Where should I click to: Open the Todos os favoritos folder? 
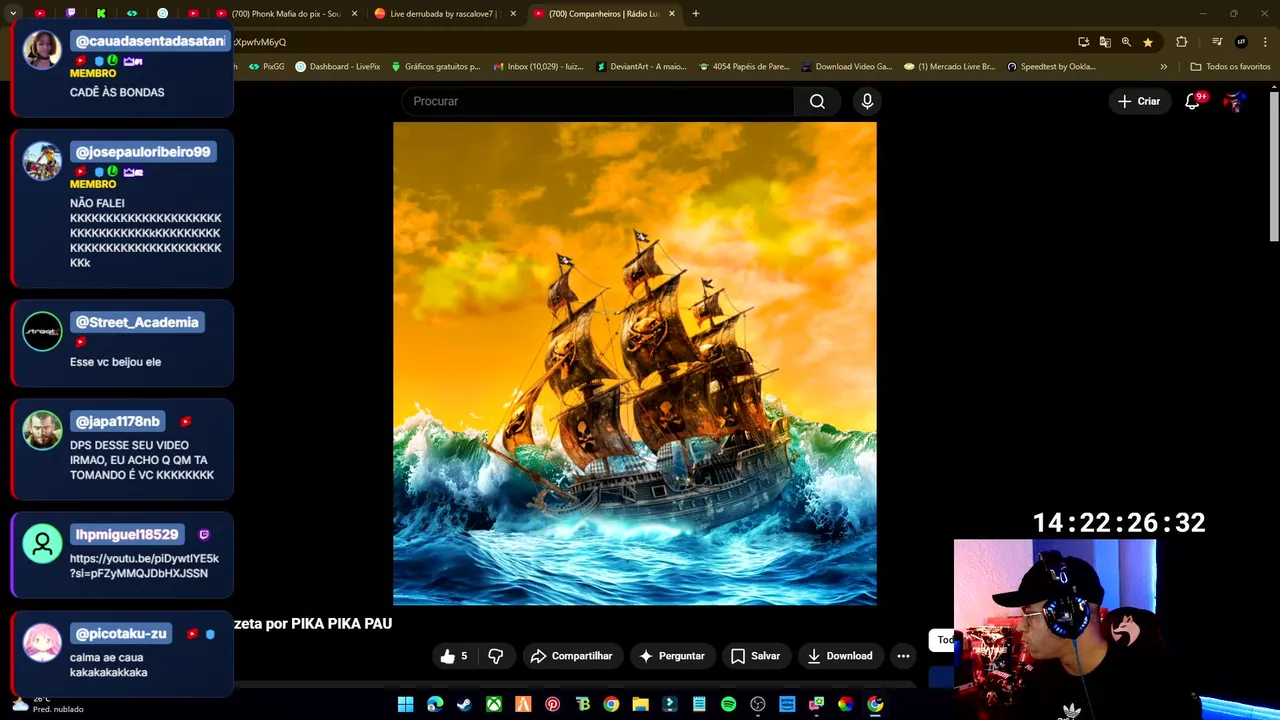(x=1230, y=67)
